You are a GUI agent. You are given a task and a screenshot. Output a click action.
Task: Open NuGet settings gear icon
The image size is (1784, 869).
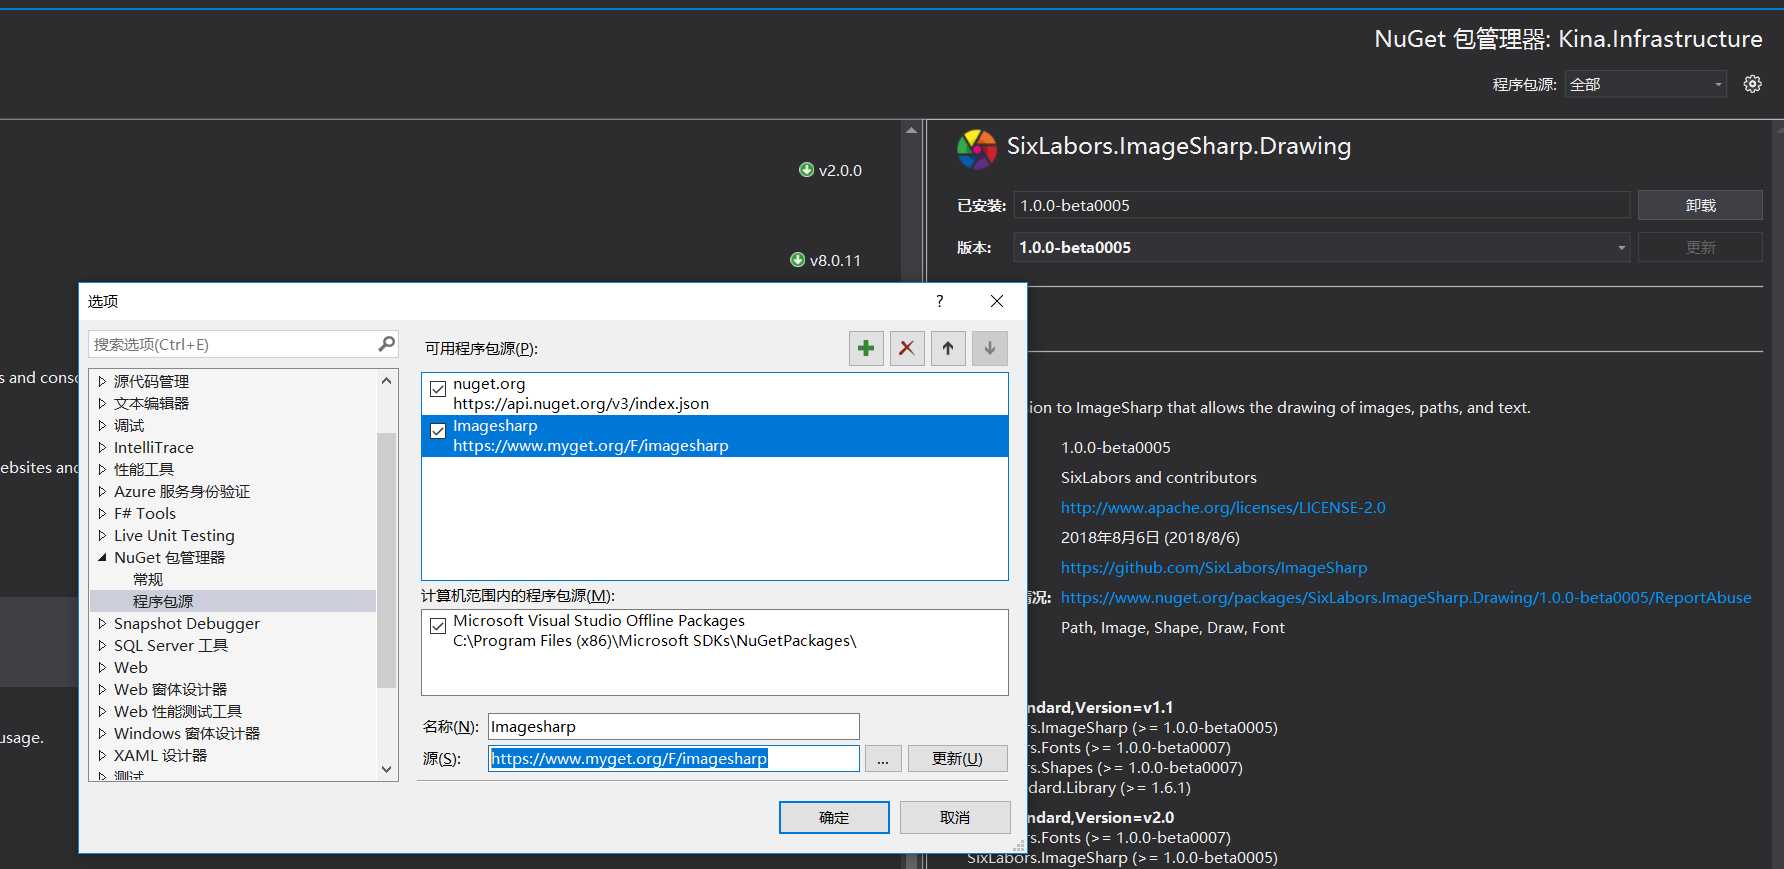click(x=1752, y=84)
